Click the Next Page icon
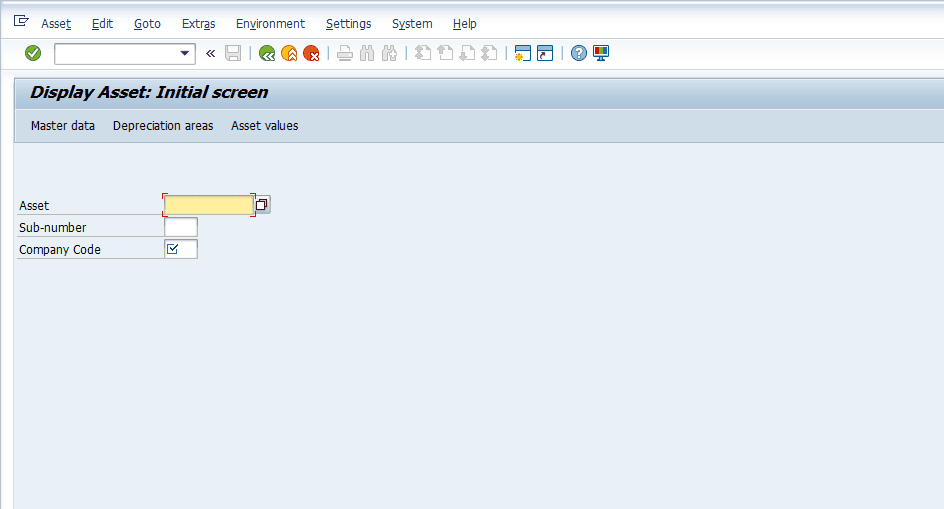The height and width of the screenshot is (509, 944). point(467,54)
